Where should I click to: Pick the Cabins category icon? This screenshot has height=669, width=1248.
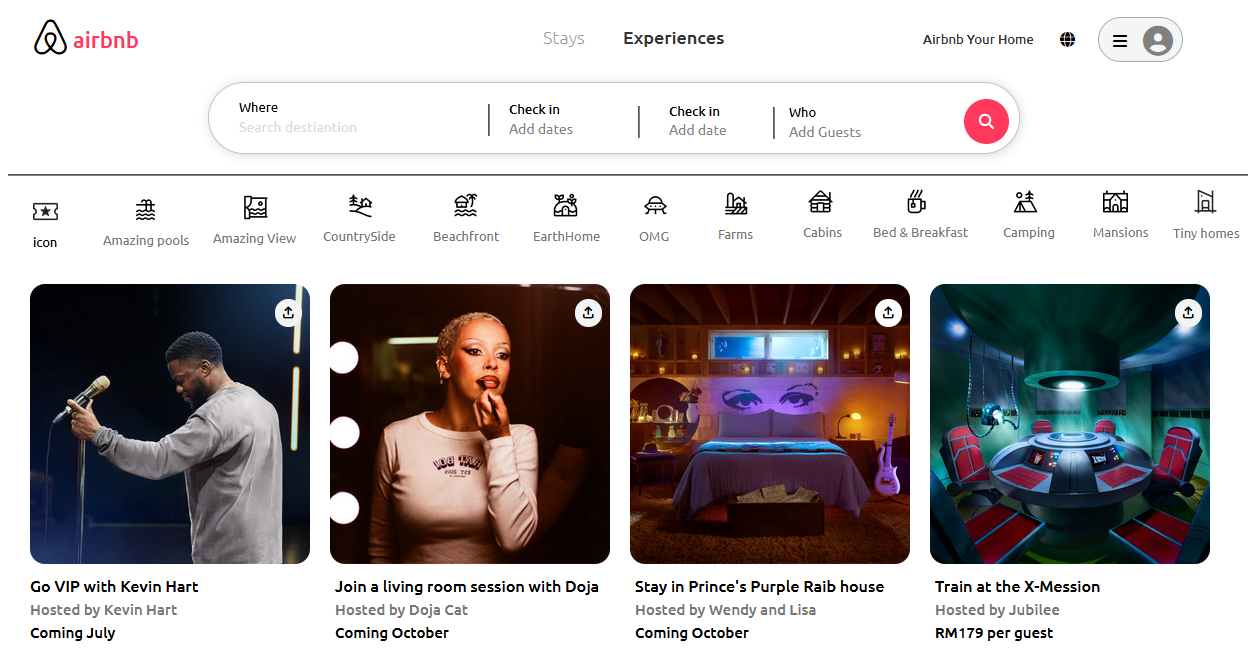[821, 202]
